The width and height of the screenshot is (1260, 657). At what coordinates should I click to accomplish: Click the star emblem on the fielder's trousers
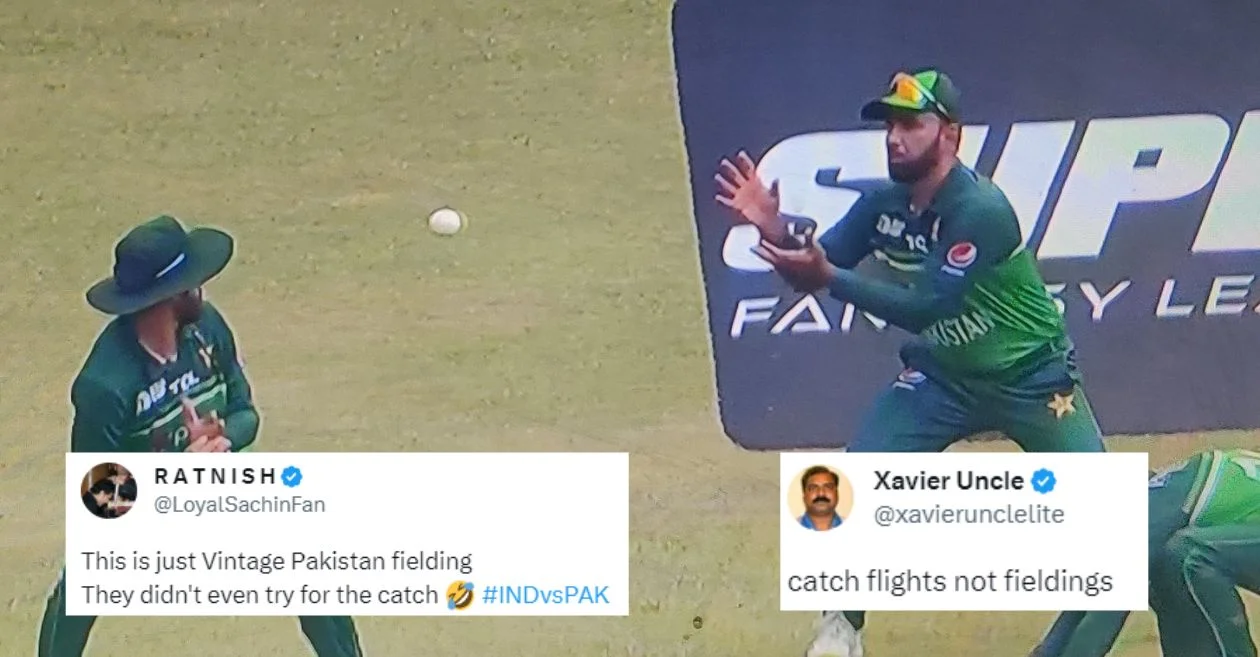1061,404
